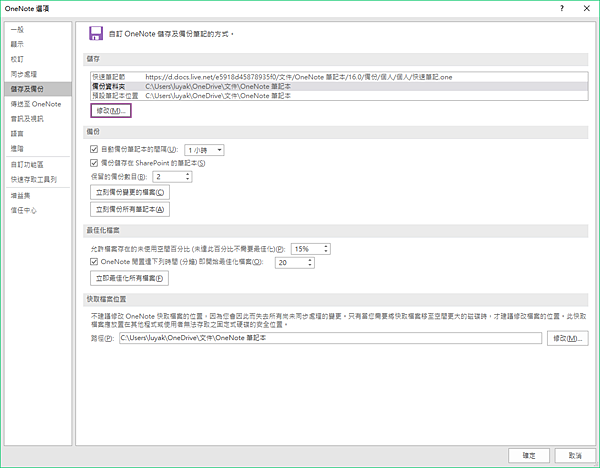Increase the number of backup copies kept
The width and height of the screenshot is (600, 468).
188,174
